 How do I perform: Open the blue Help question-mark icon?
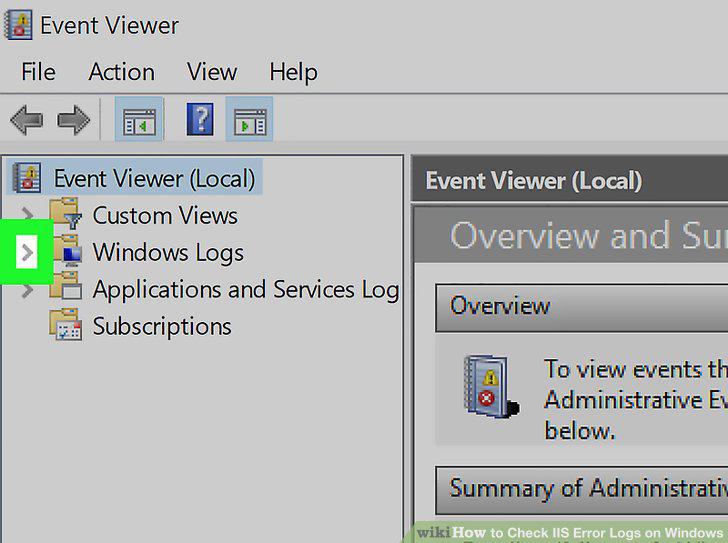pos(200,119)
